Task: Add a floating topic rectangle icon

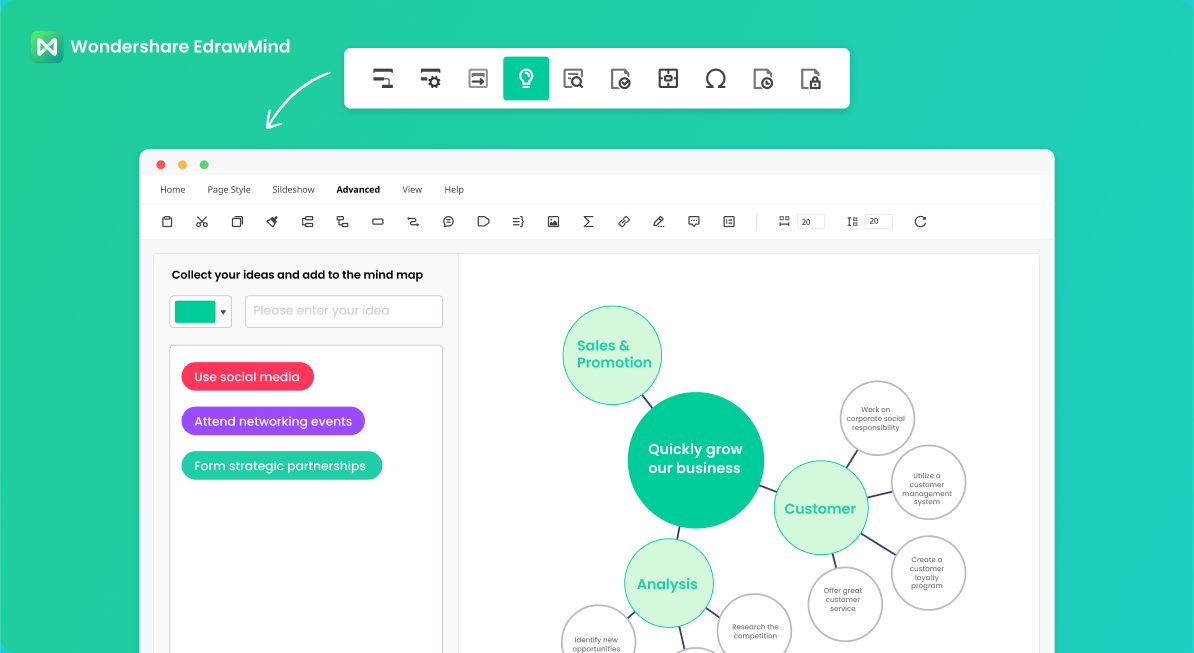Action: (x=378, y=221)
